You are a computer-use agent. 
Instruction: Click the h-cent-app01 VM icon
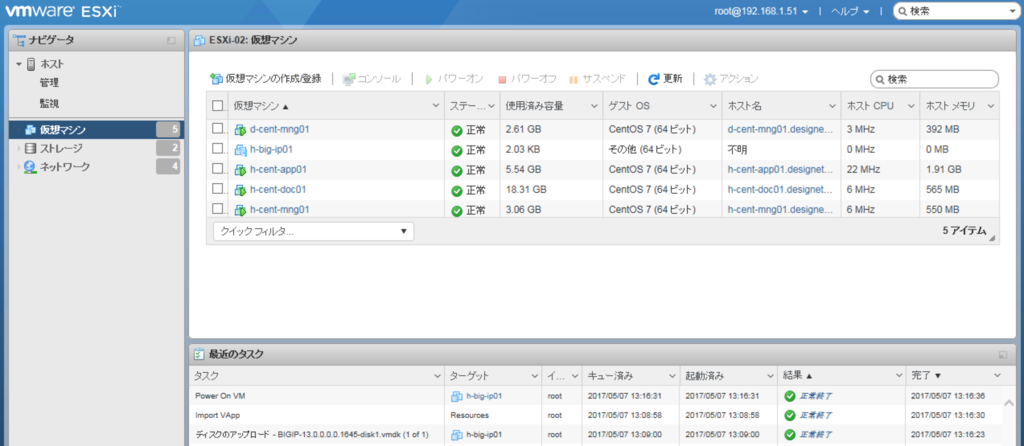click(x=240, y=170)
